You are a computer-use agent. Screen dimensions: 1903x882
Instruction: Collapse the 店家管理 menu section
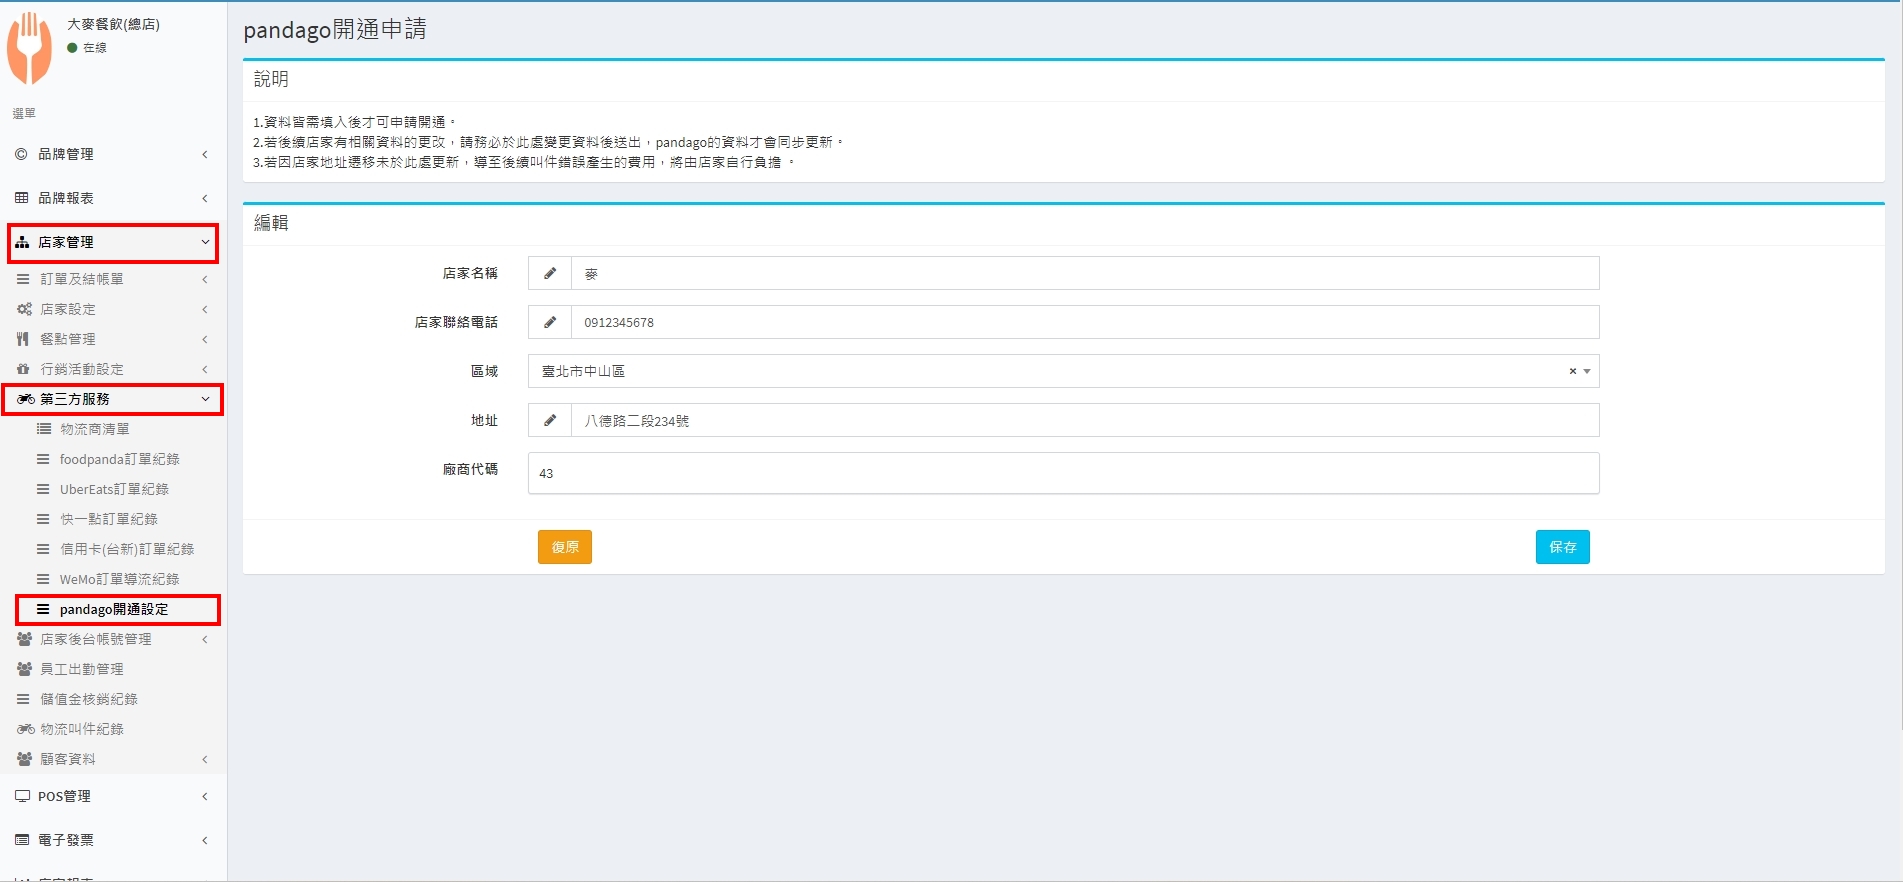coord(112,243)
